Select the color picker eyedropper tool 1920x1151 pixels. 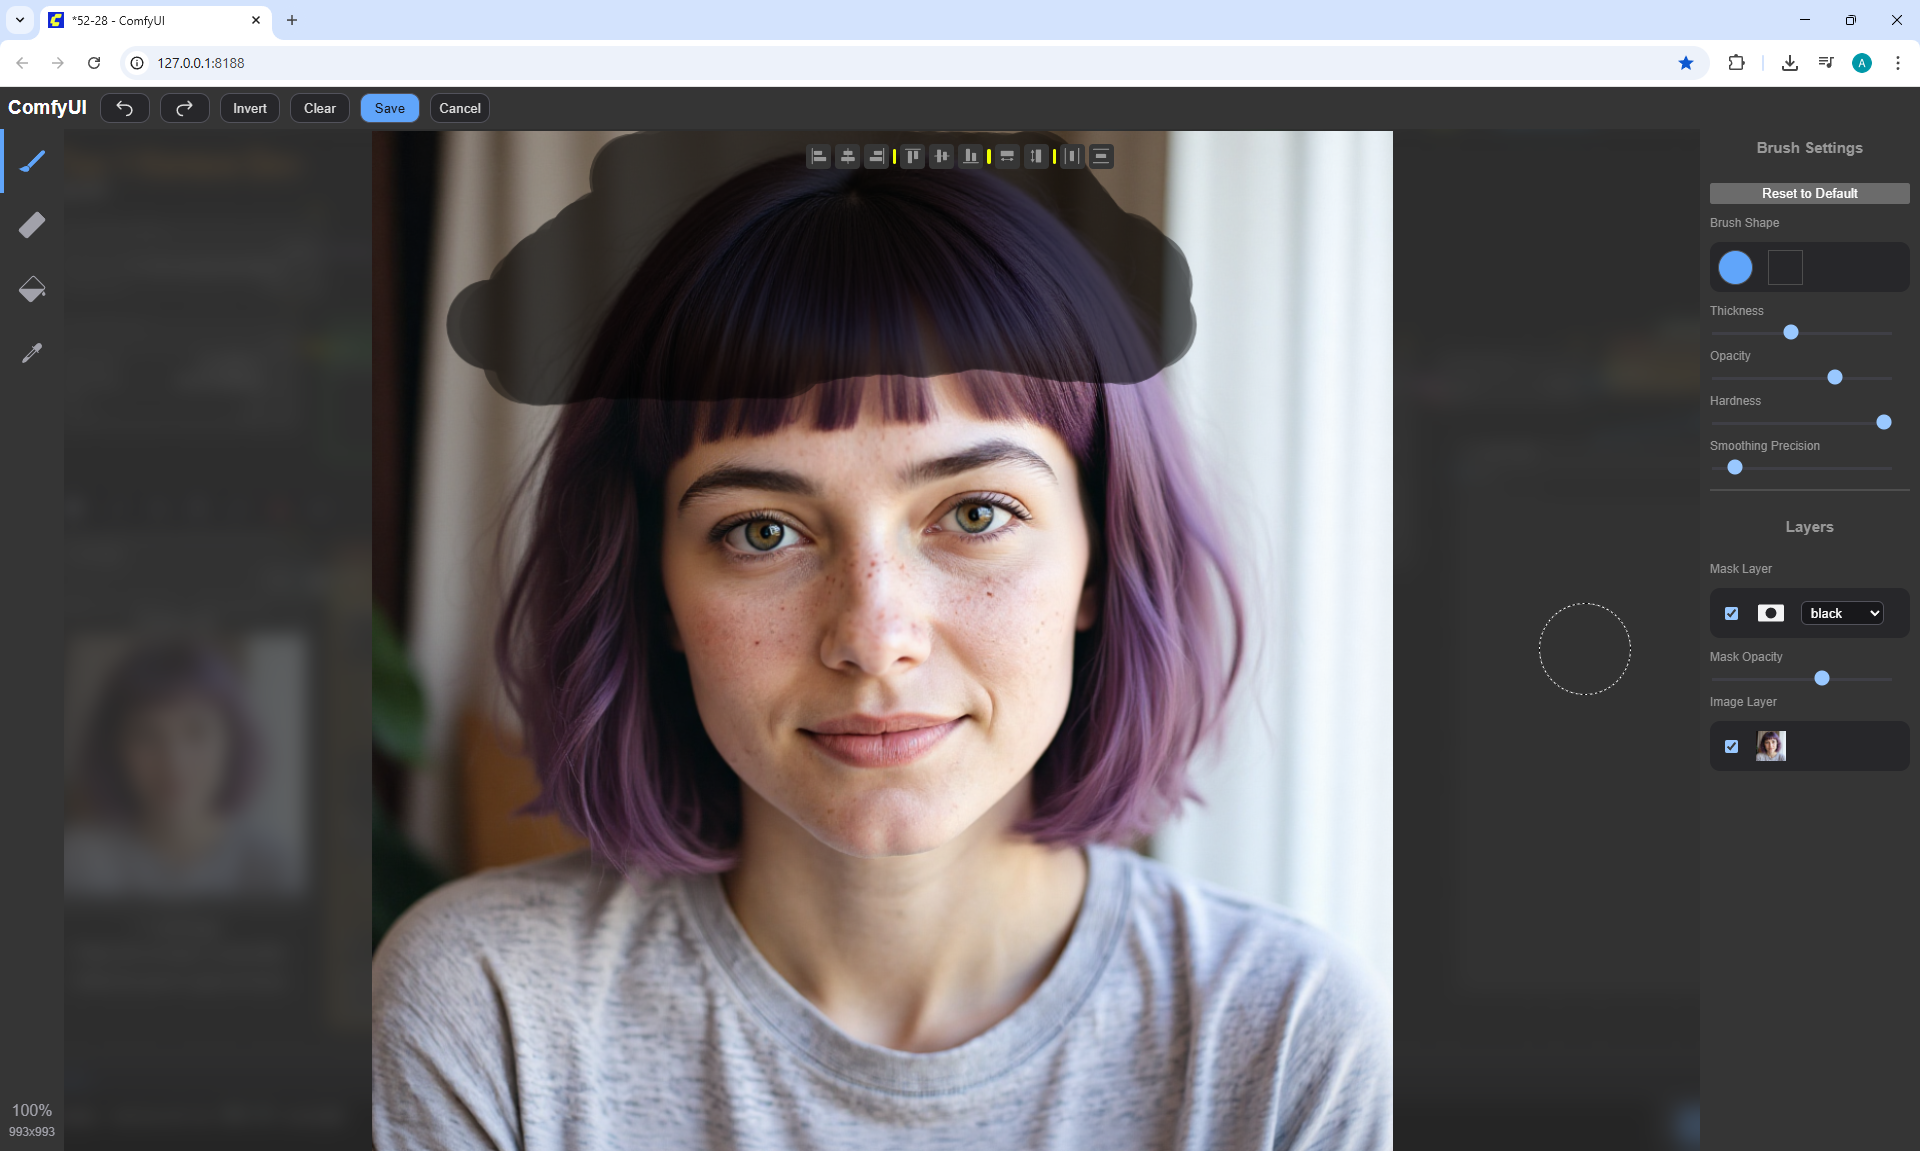click(x=32, y=353)
